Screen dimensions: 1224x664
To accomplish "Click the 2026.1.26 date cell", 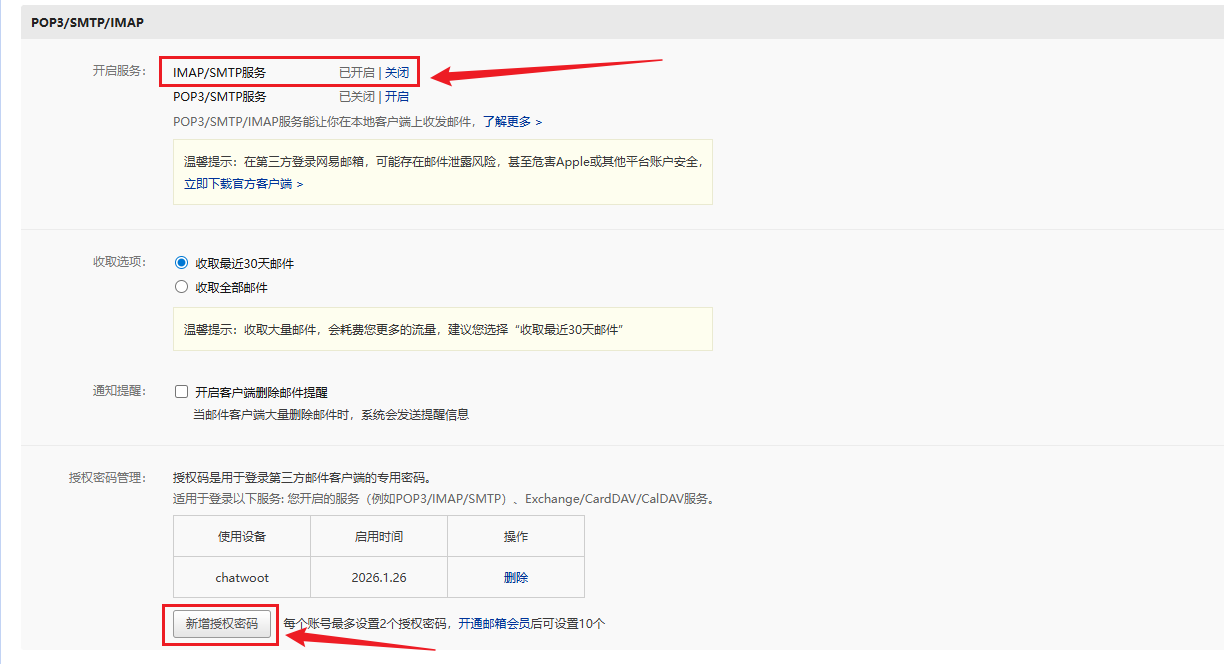I will tap(379, 577).
